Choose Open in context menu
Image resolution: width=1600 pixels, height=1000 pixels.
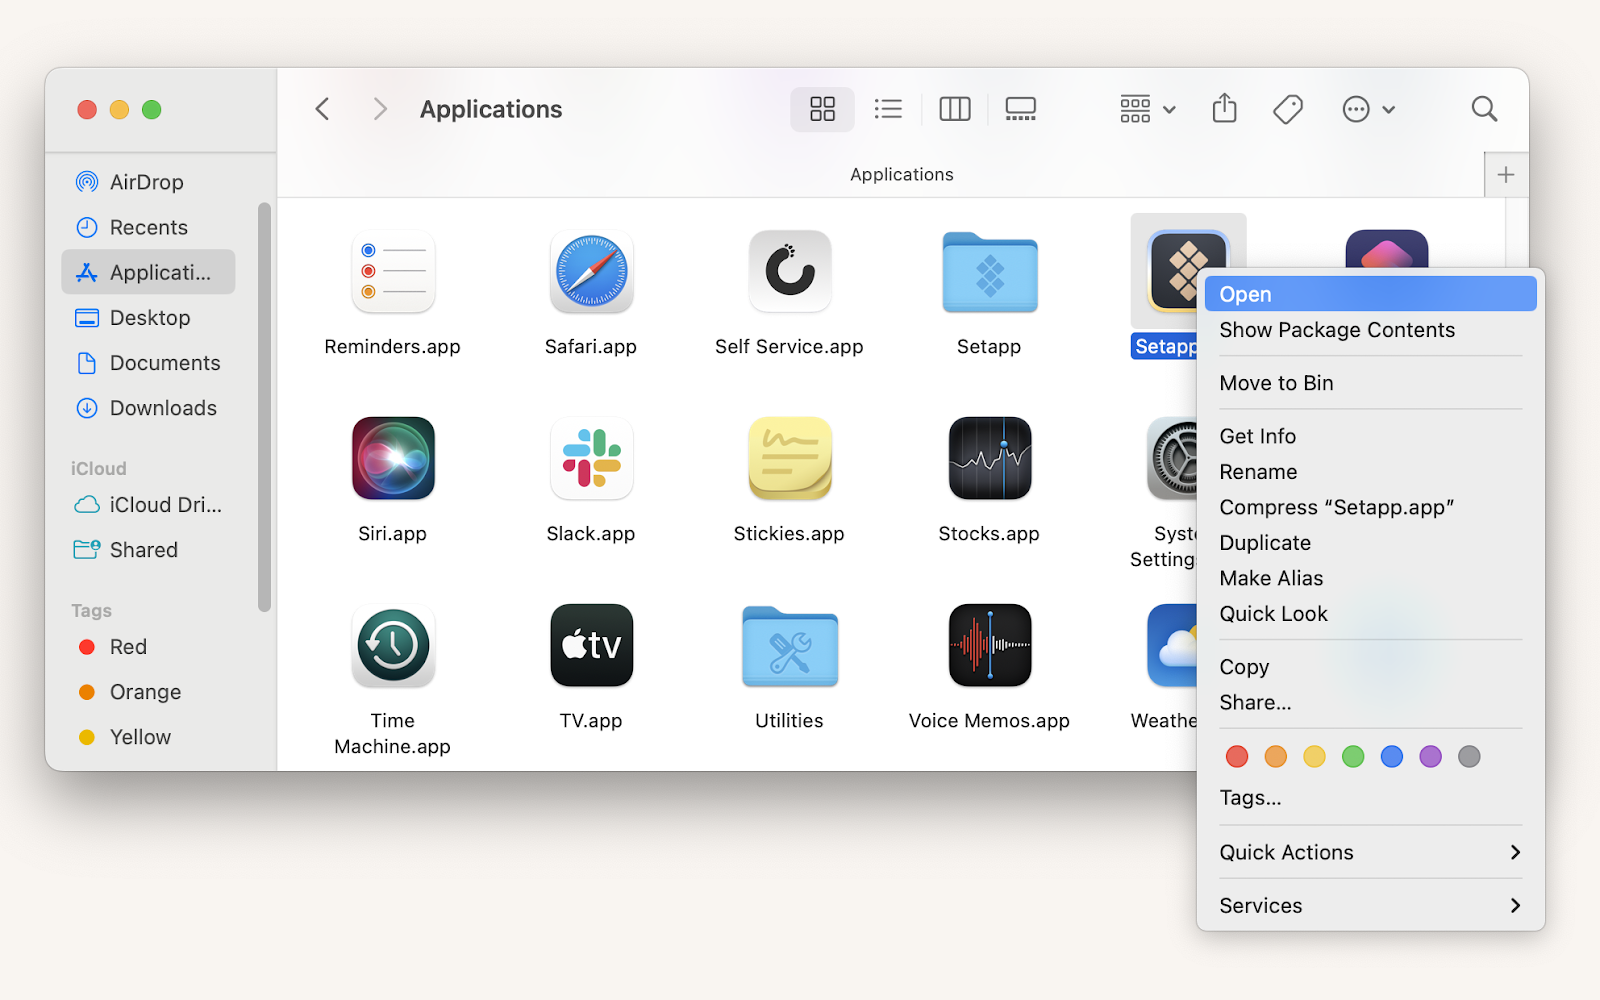click(1370, 294)
